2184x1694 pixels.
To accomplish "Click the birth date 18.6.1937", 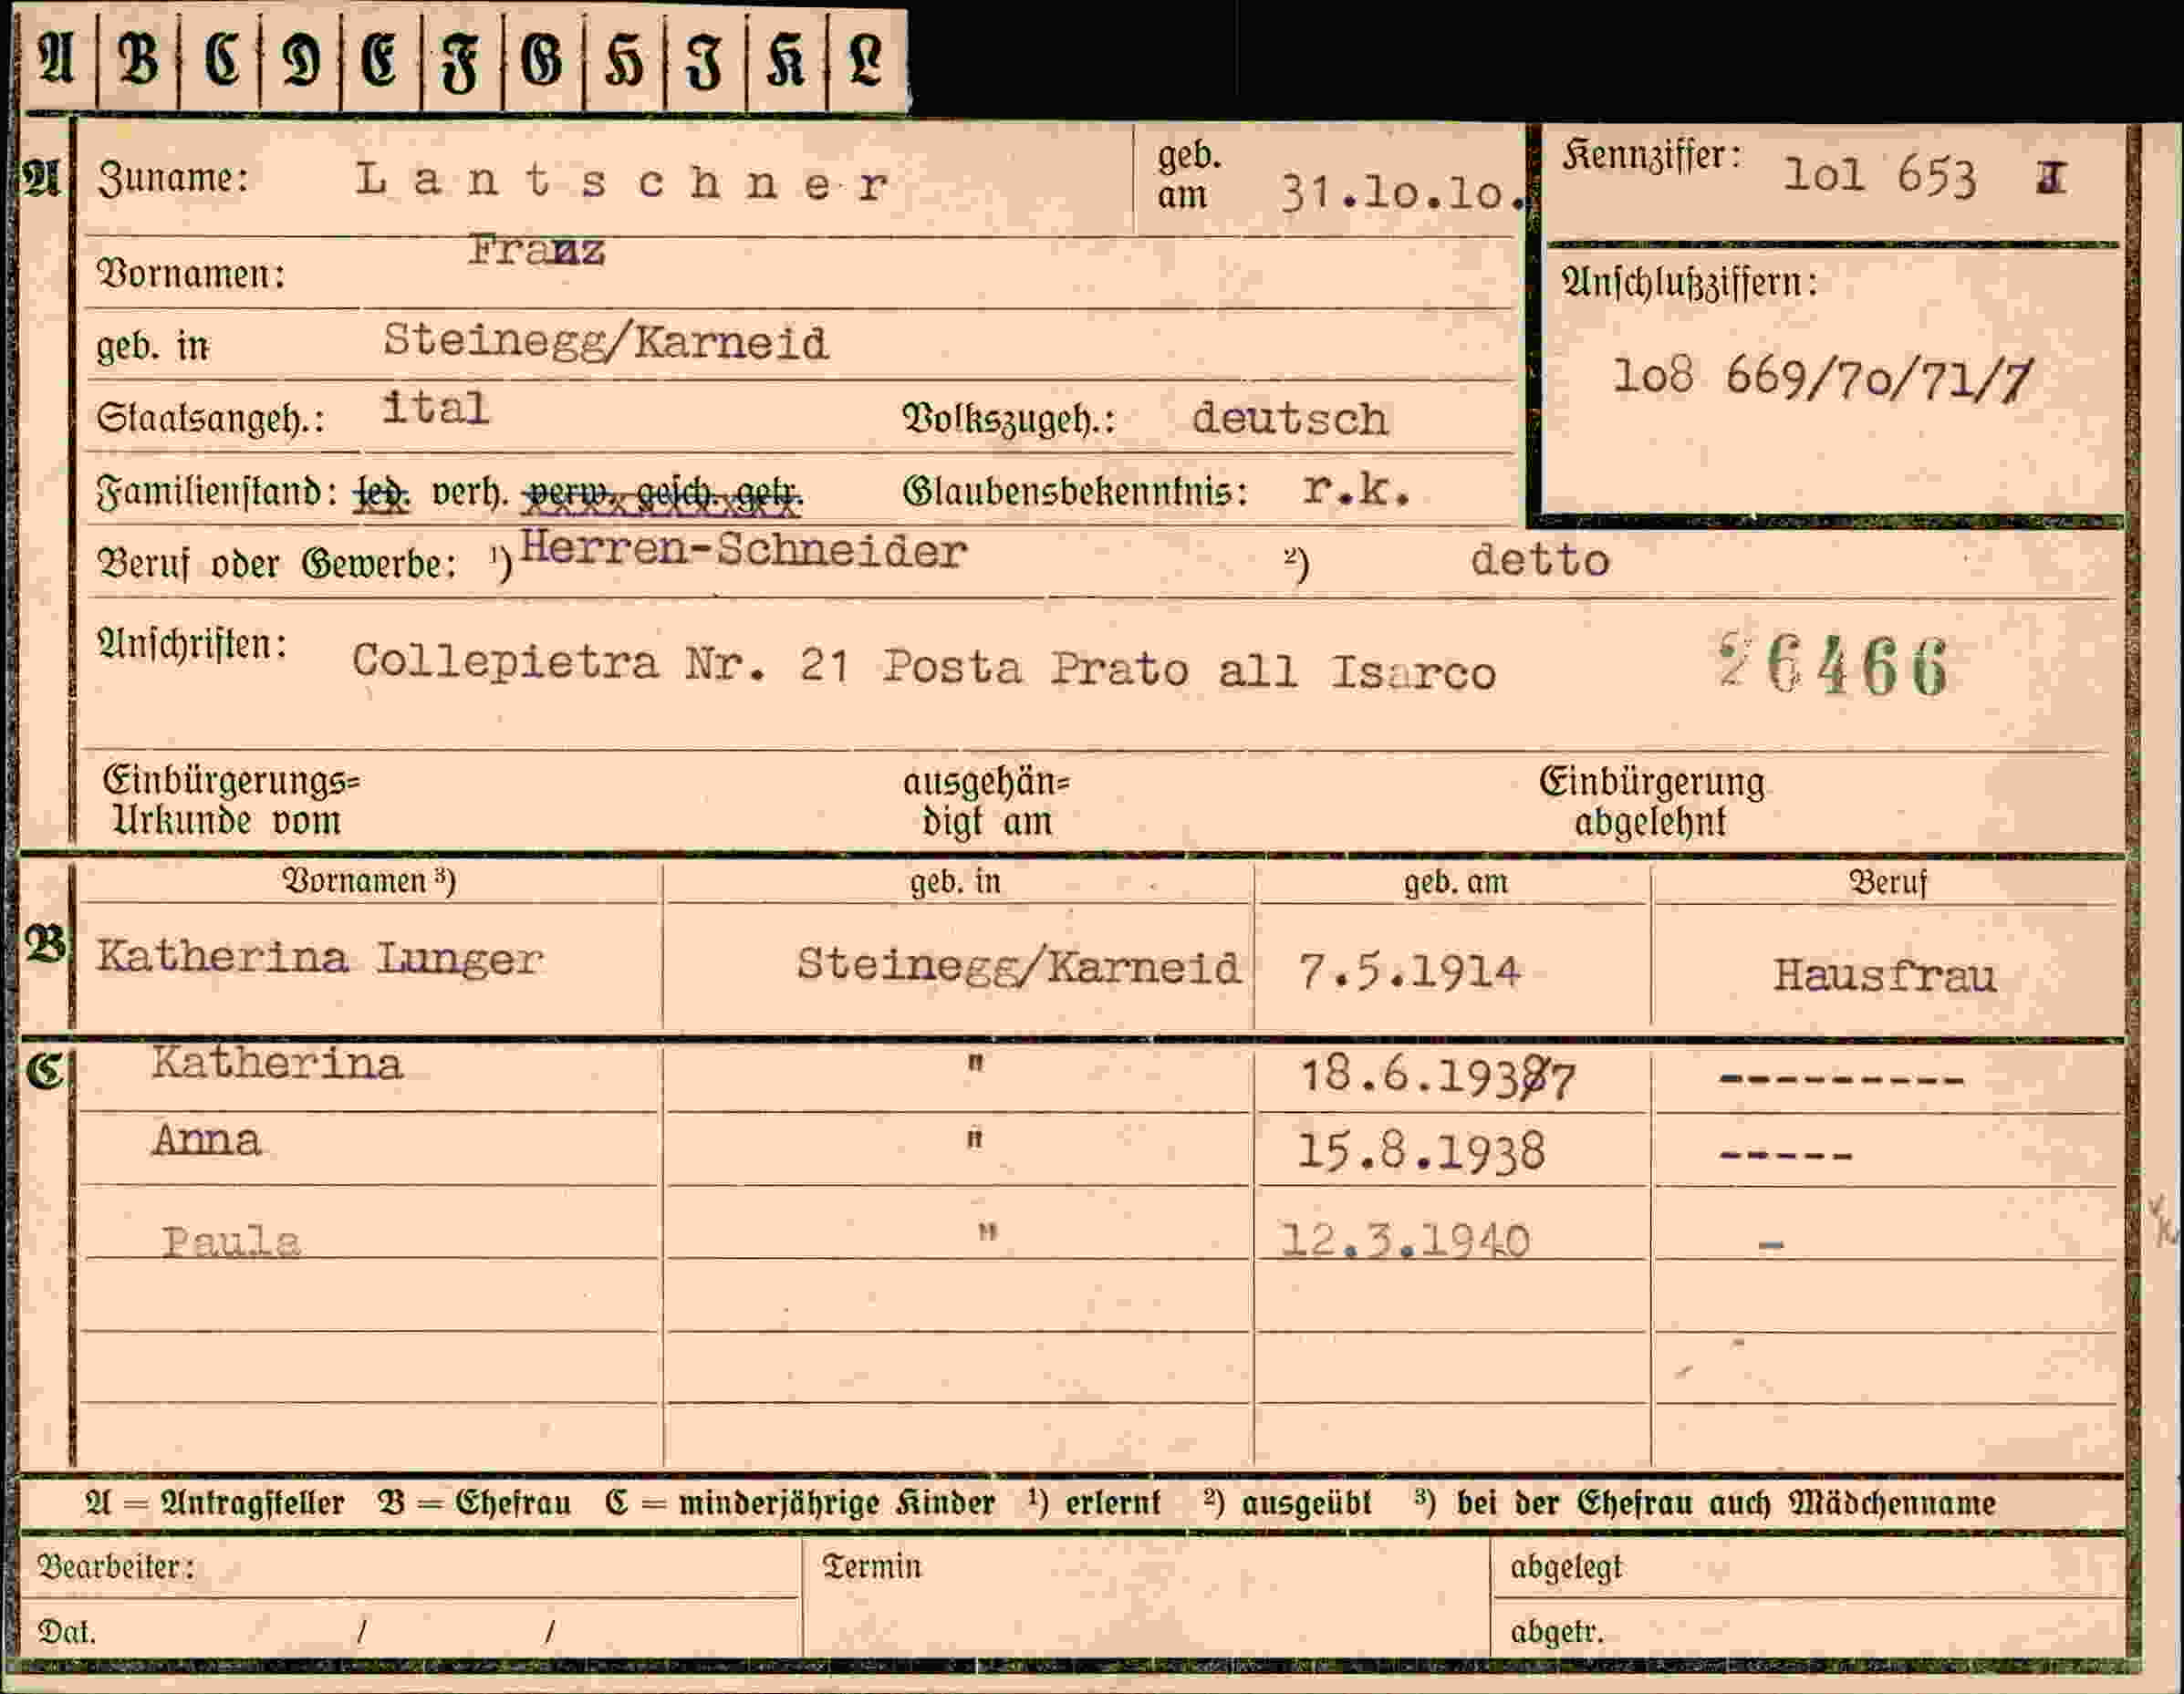I will pyautogui.click(x=1437, y=1077).
